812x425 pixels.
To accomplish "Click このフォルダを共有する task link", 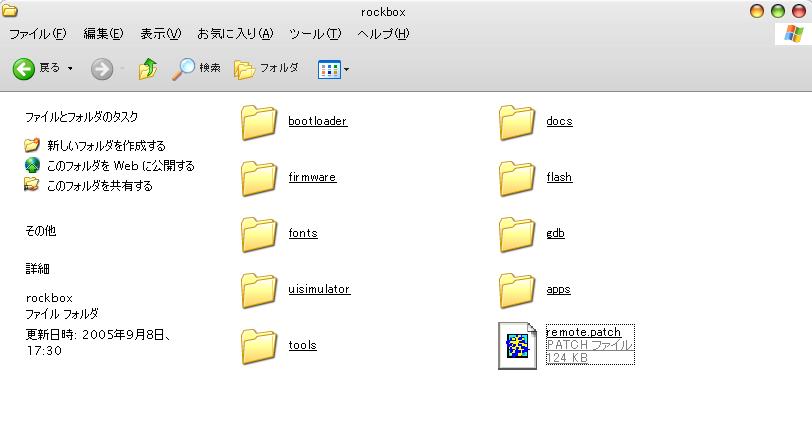I will tap(99, 185).
